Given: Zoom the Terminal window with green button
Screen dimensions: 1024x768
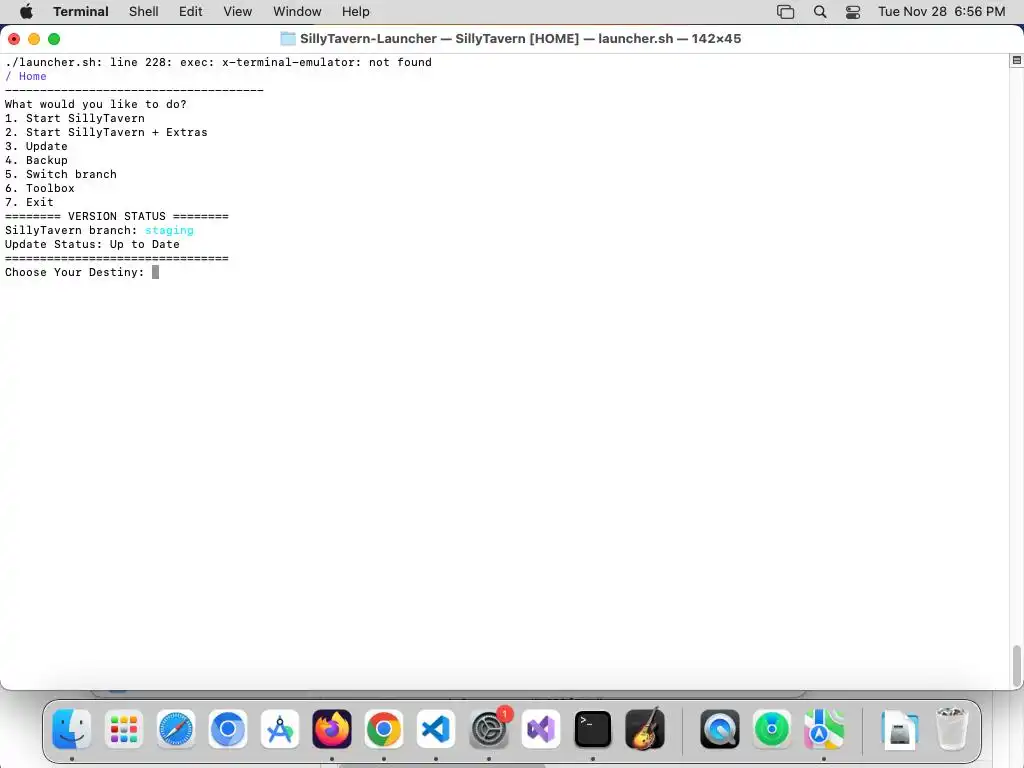Looking at the screenshot, I should click(54, 39).
